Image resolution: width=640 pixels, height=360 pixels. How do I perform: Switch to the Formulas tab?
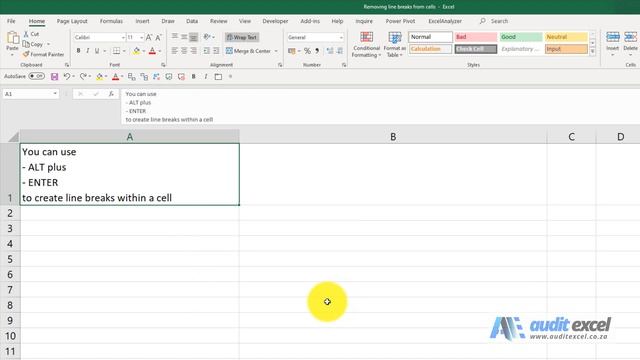pyautogui.click(x=111, y=21)
